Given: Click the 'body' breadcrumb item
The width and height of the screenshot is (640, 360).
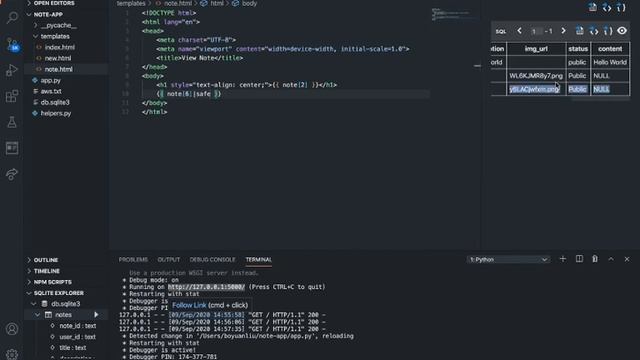Looking at the screenshot, I should (x=249, y=3).
